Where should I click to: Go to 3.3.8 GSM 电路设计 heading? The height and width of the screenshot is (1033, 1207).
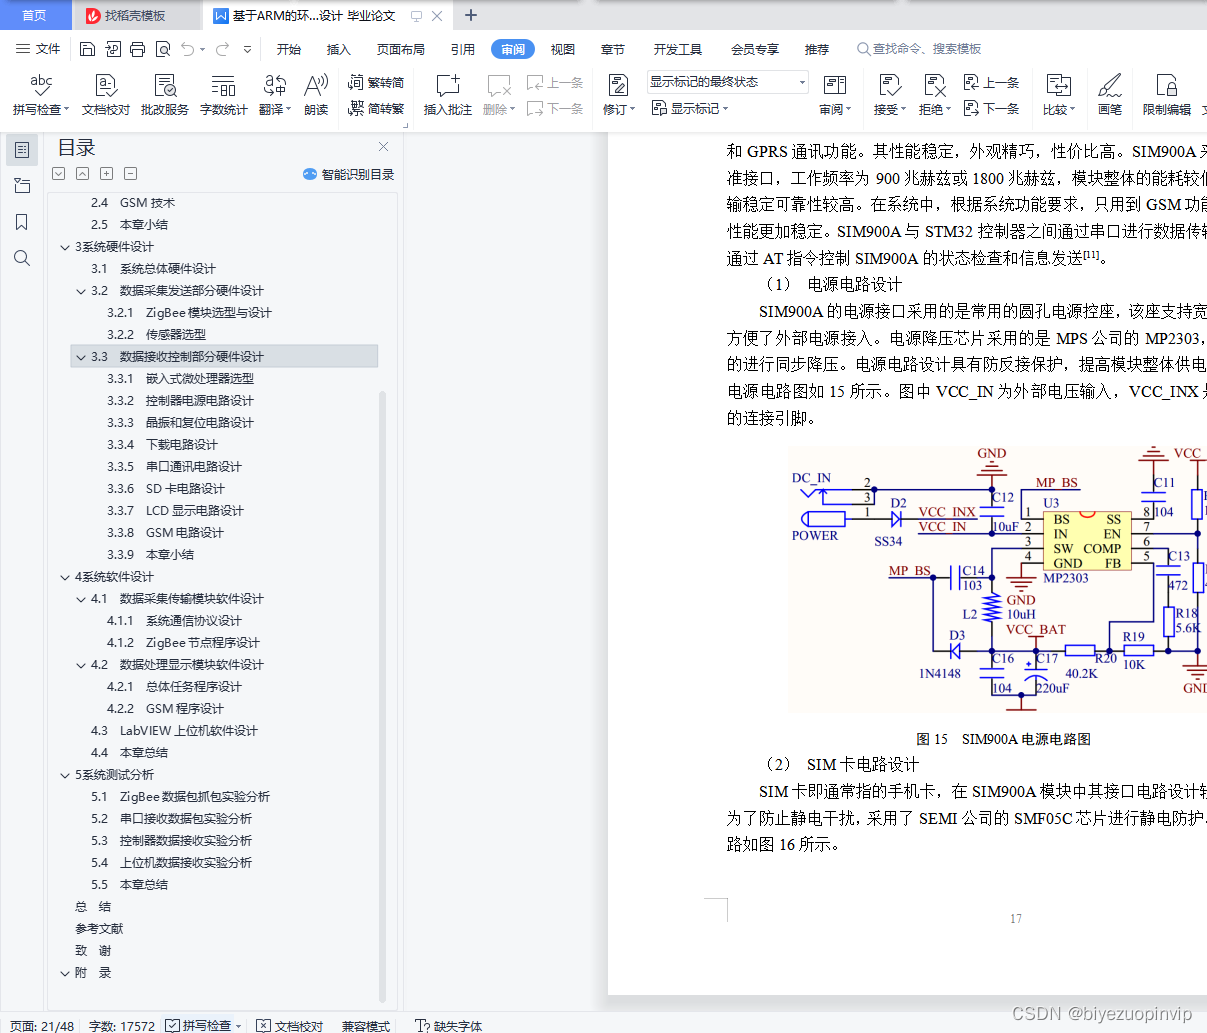[165, 533]
